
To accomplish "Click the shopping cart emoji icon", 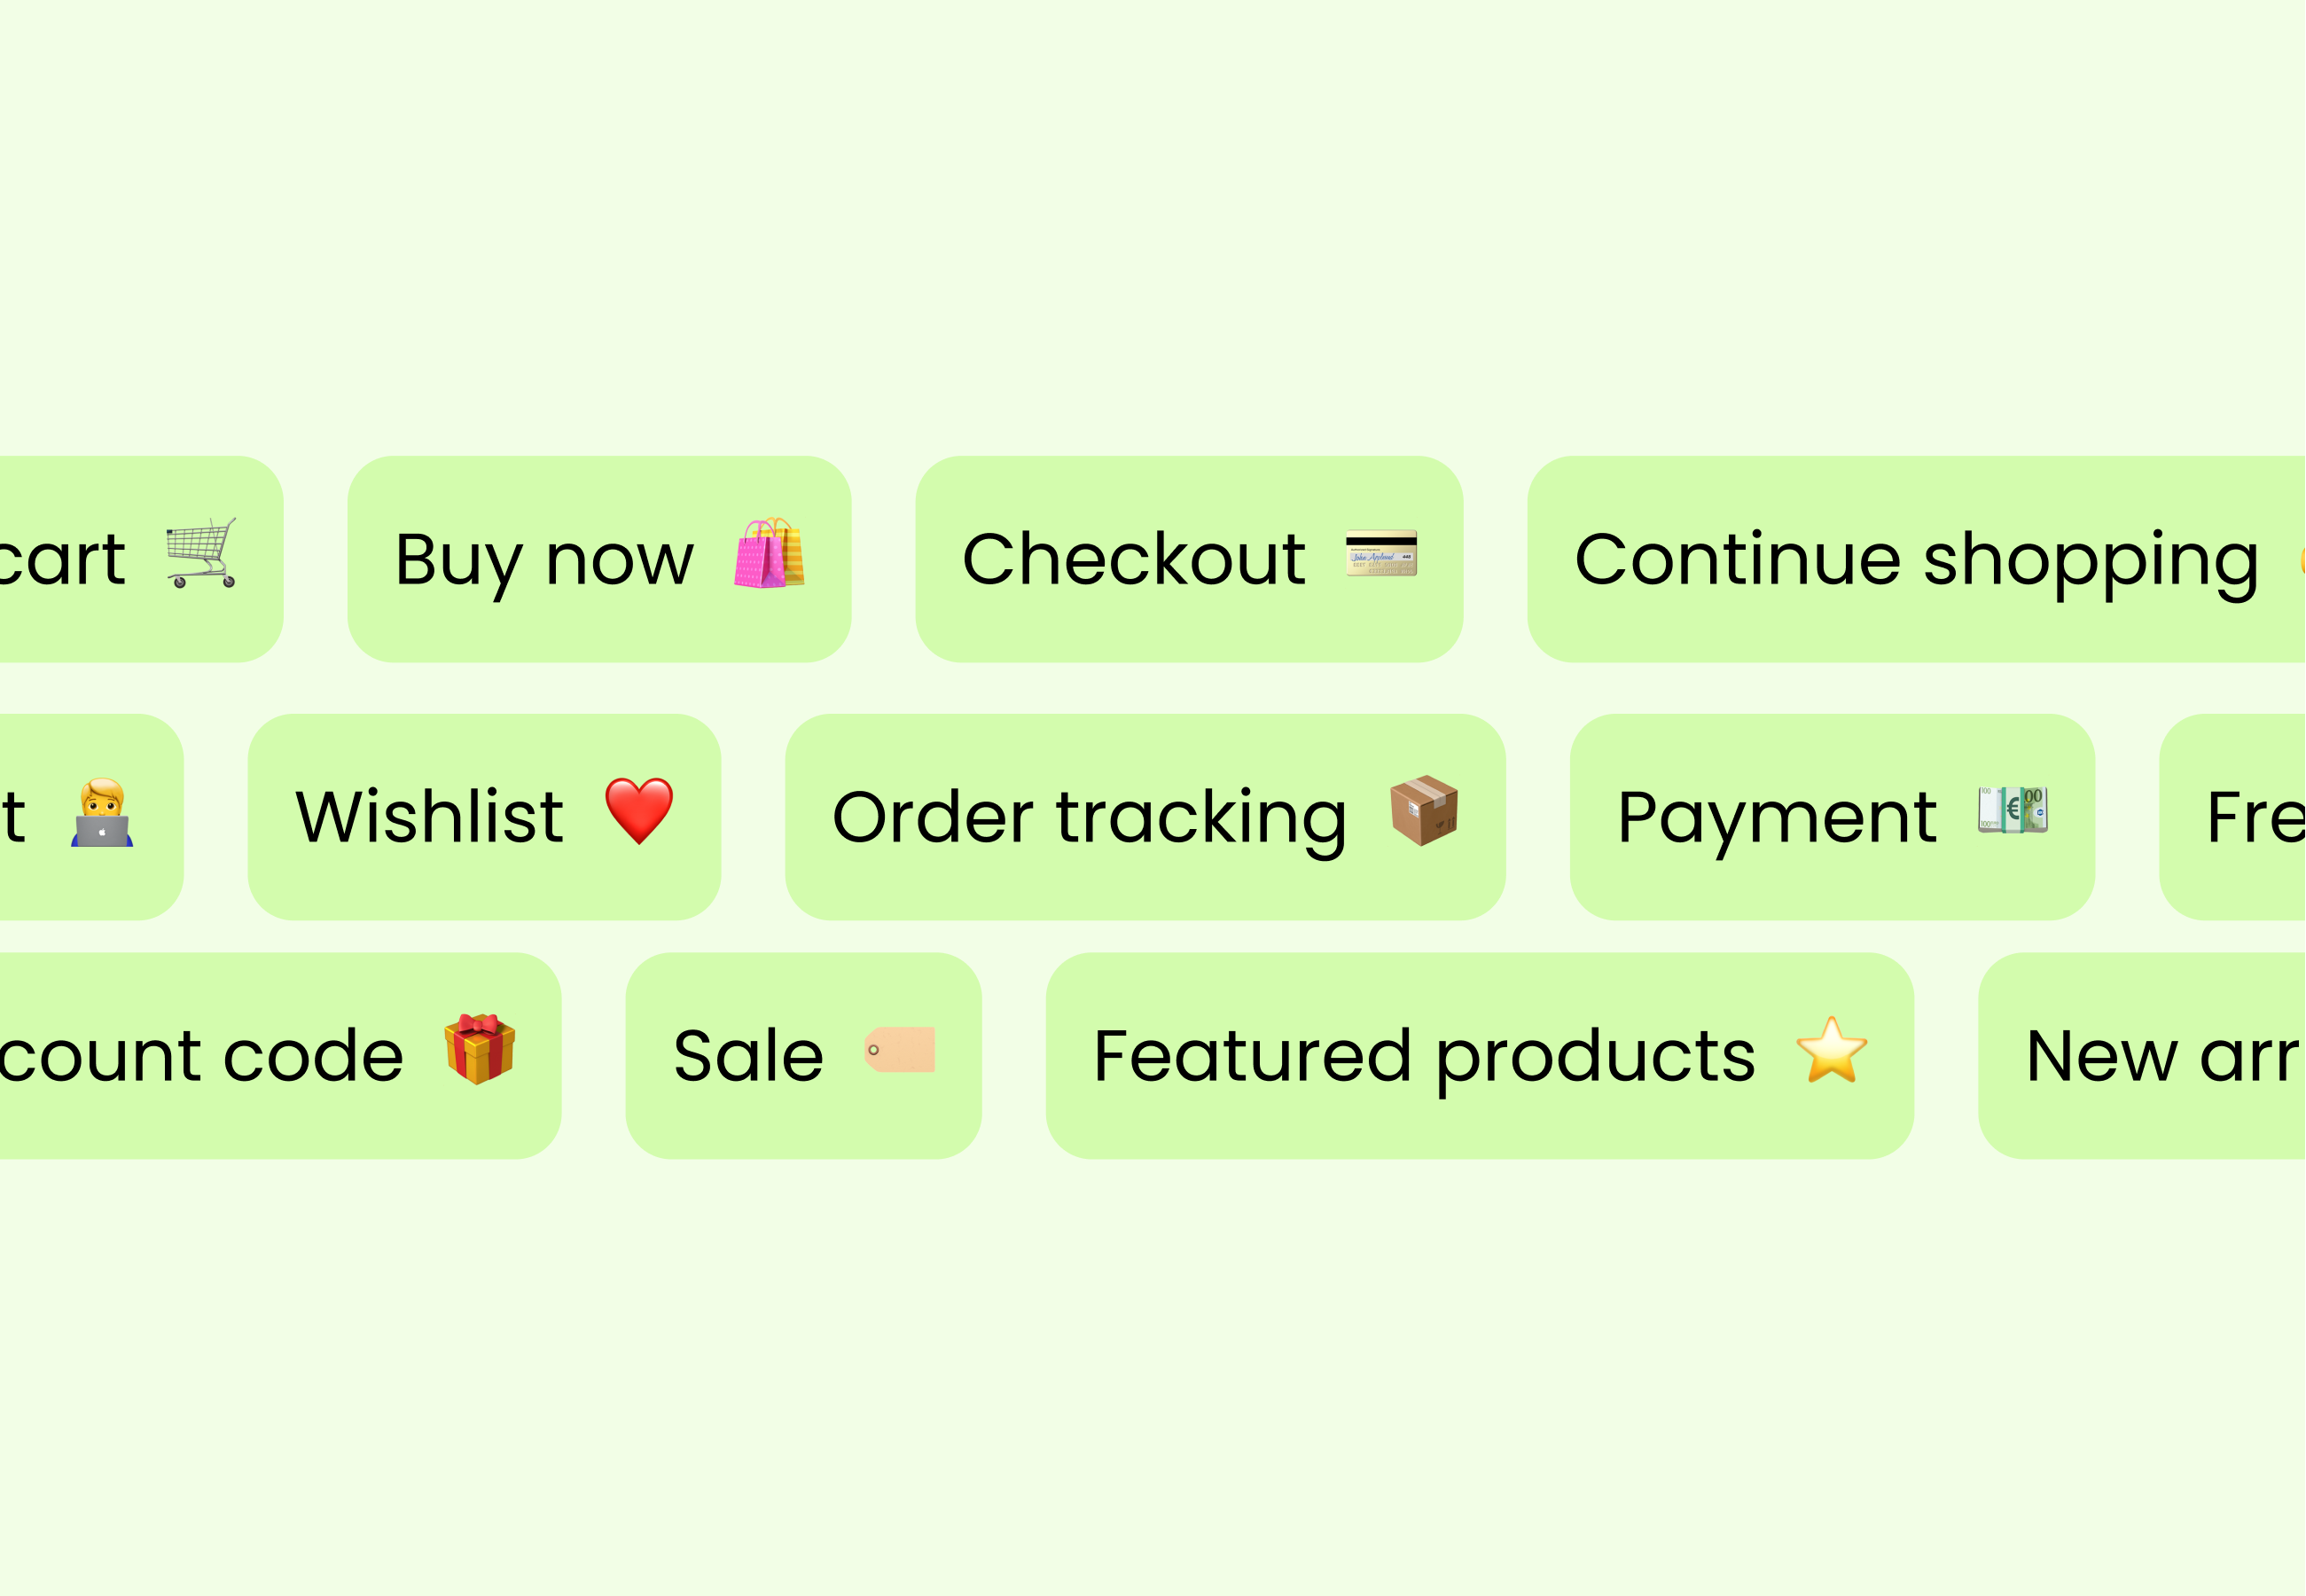I will point(201,553).
